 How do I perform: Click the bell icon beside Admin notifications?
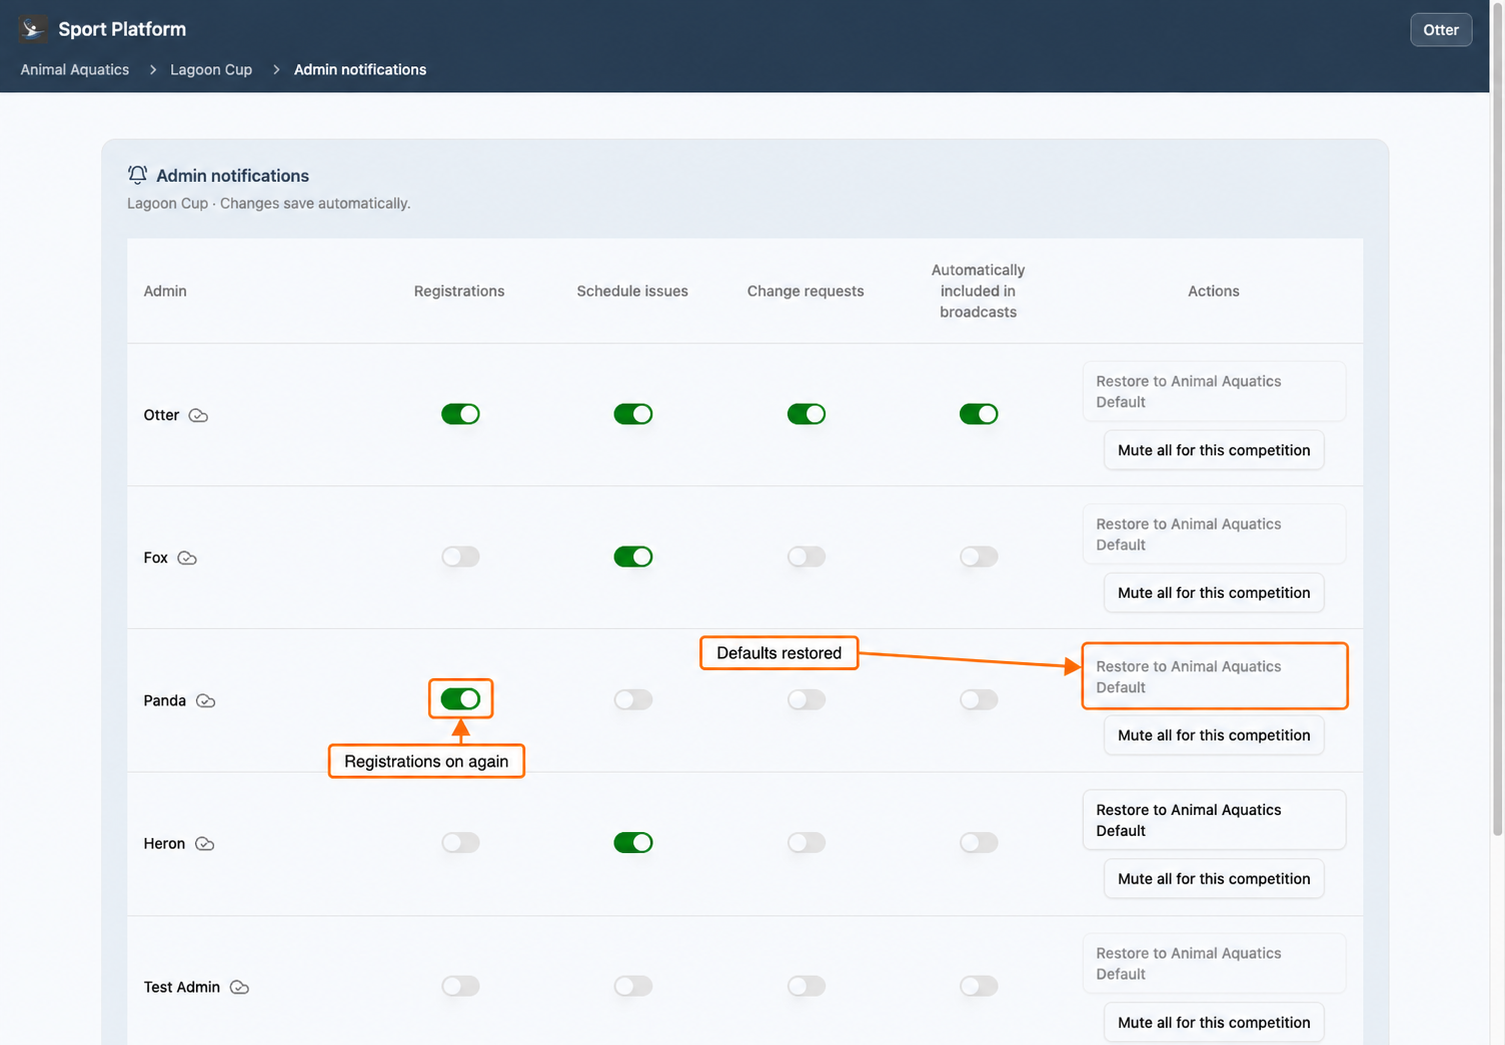coord(138,175)
